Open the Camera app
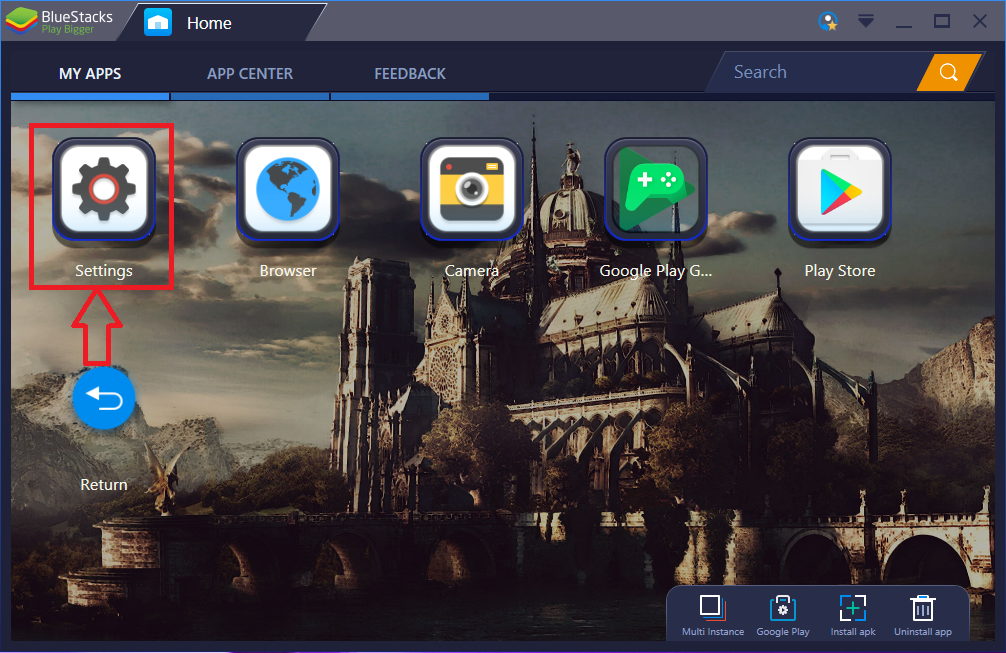The height and width of the screenshot is (653, 1006). click(472, 190)
